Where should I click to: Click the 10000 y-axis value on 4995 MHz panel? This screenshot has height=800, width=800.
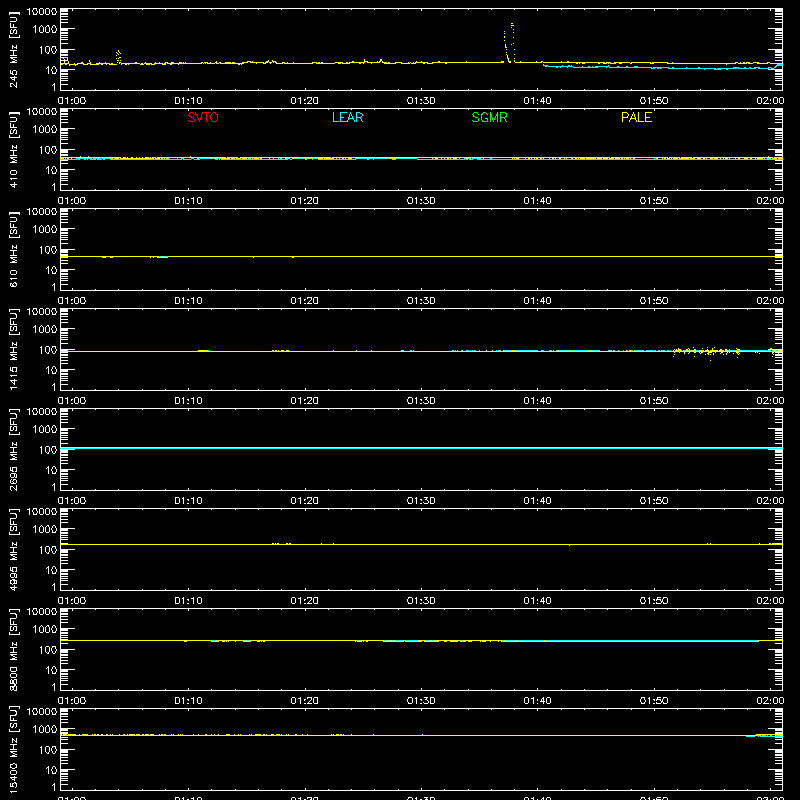pos(42,512)
